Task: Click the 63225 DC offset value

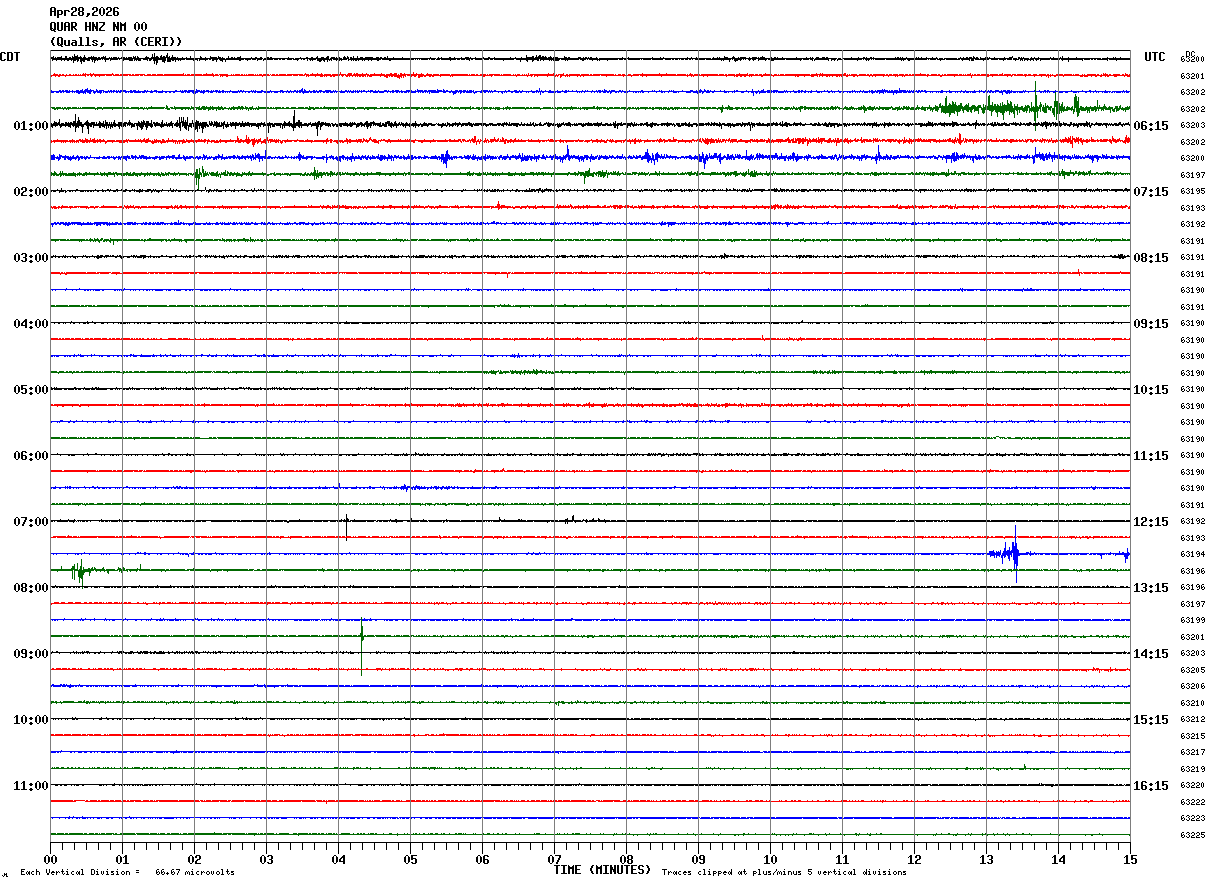Action: tap(1192, 835)
